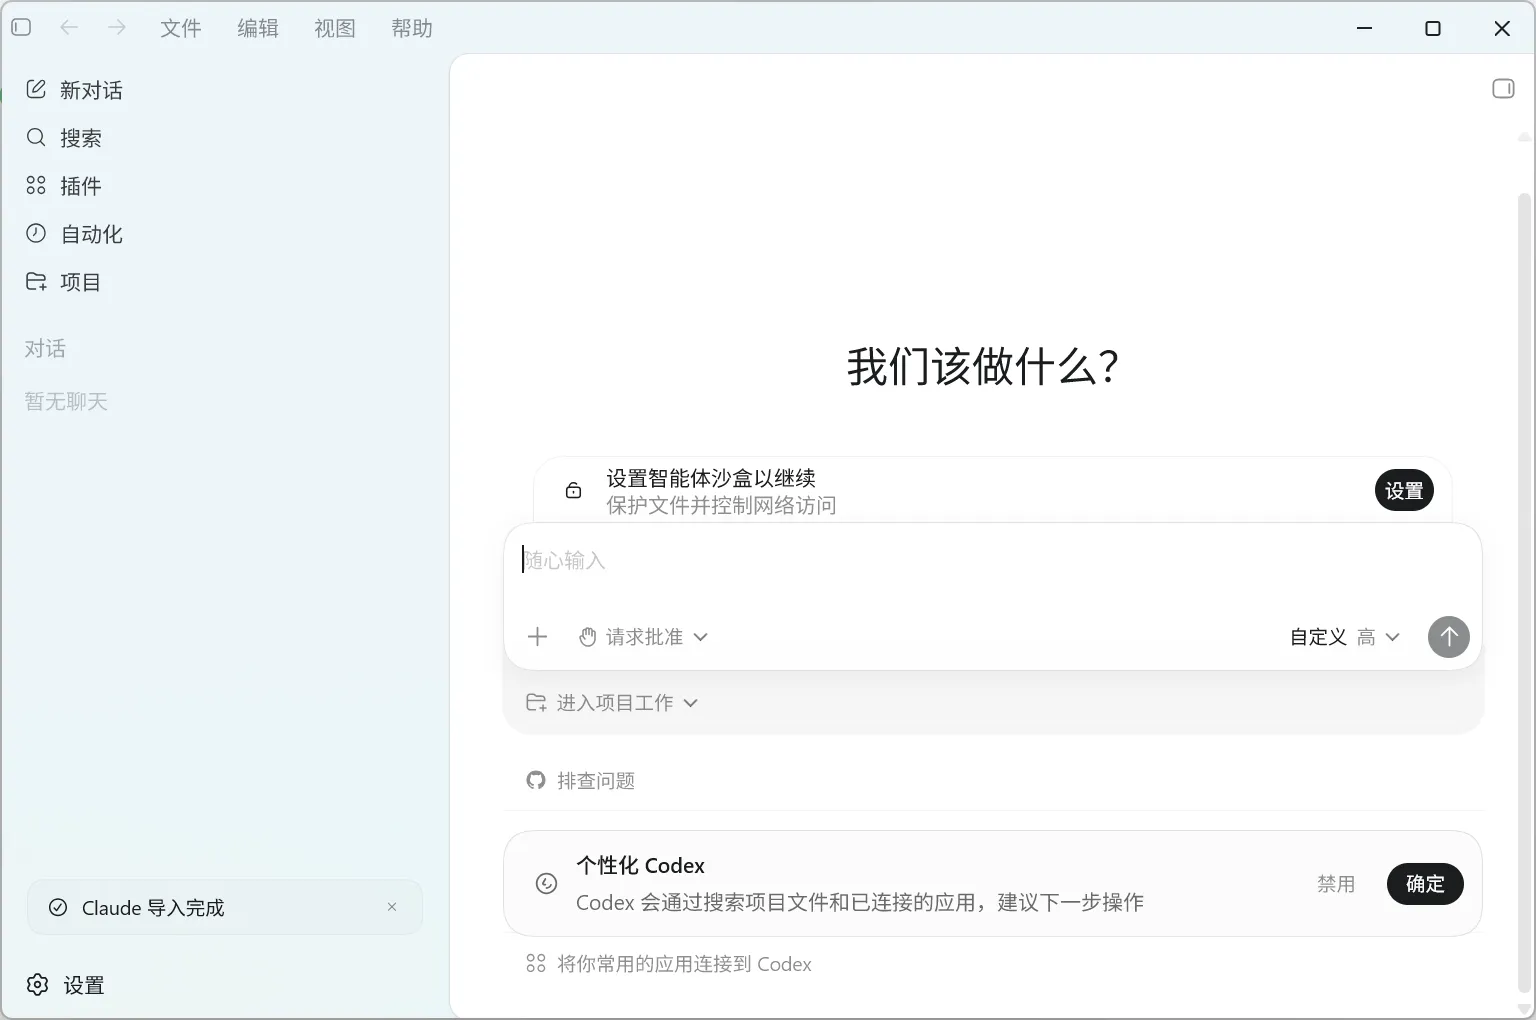
Task: Click the Claude 导入完成 checkmark icon
Action: pyautogui.click(x=58, y=908)
